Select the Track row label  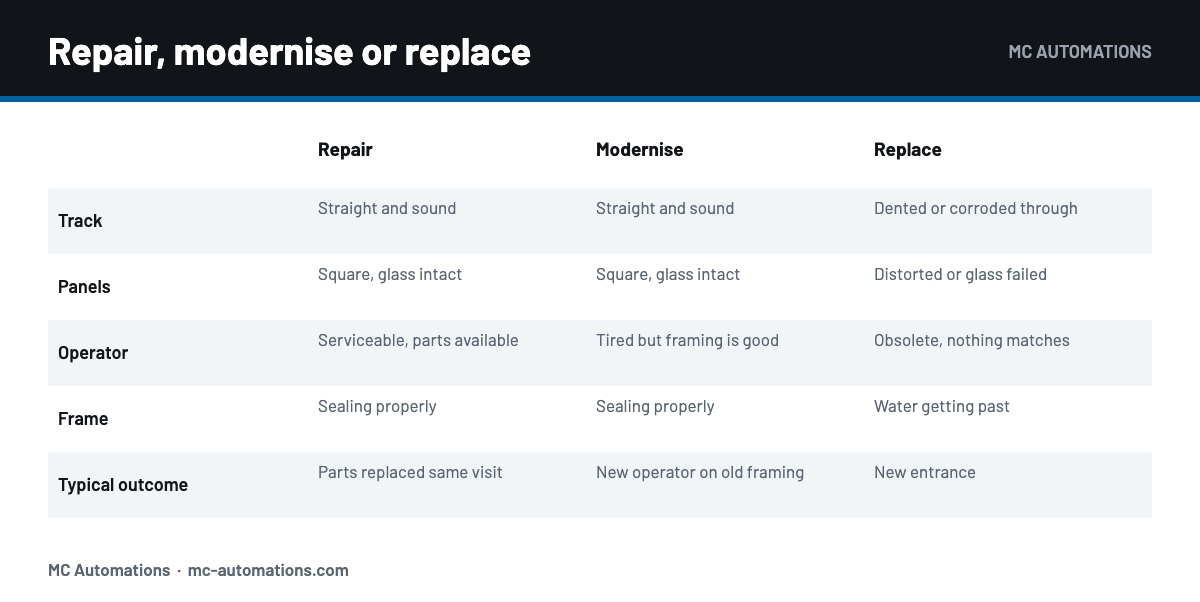pos(80,221)
